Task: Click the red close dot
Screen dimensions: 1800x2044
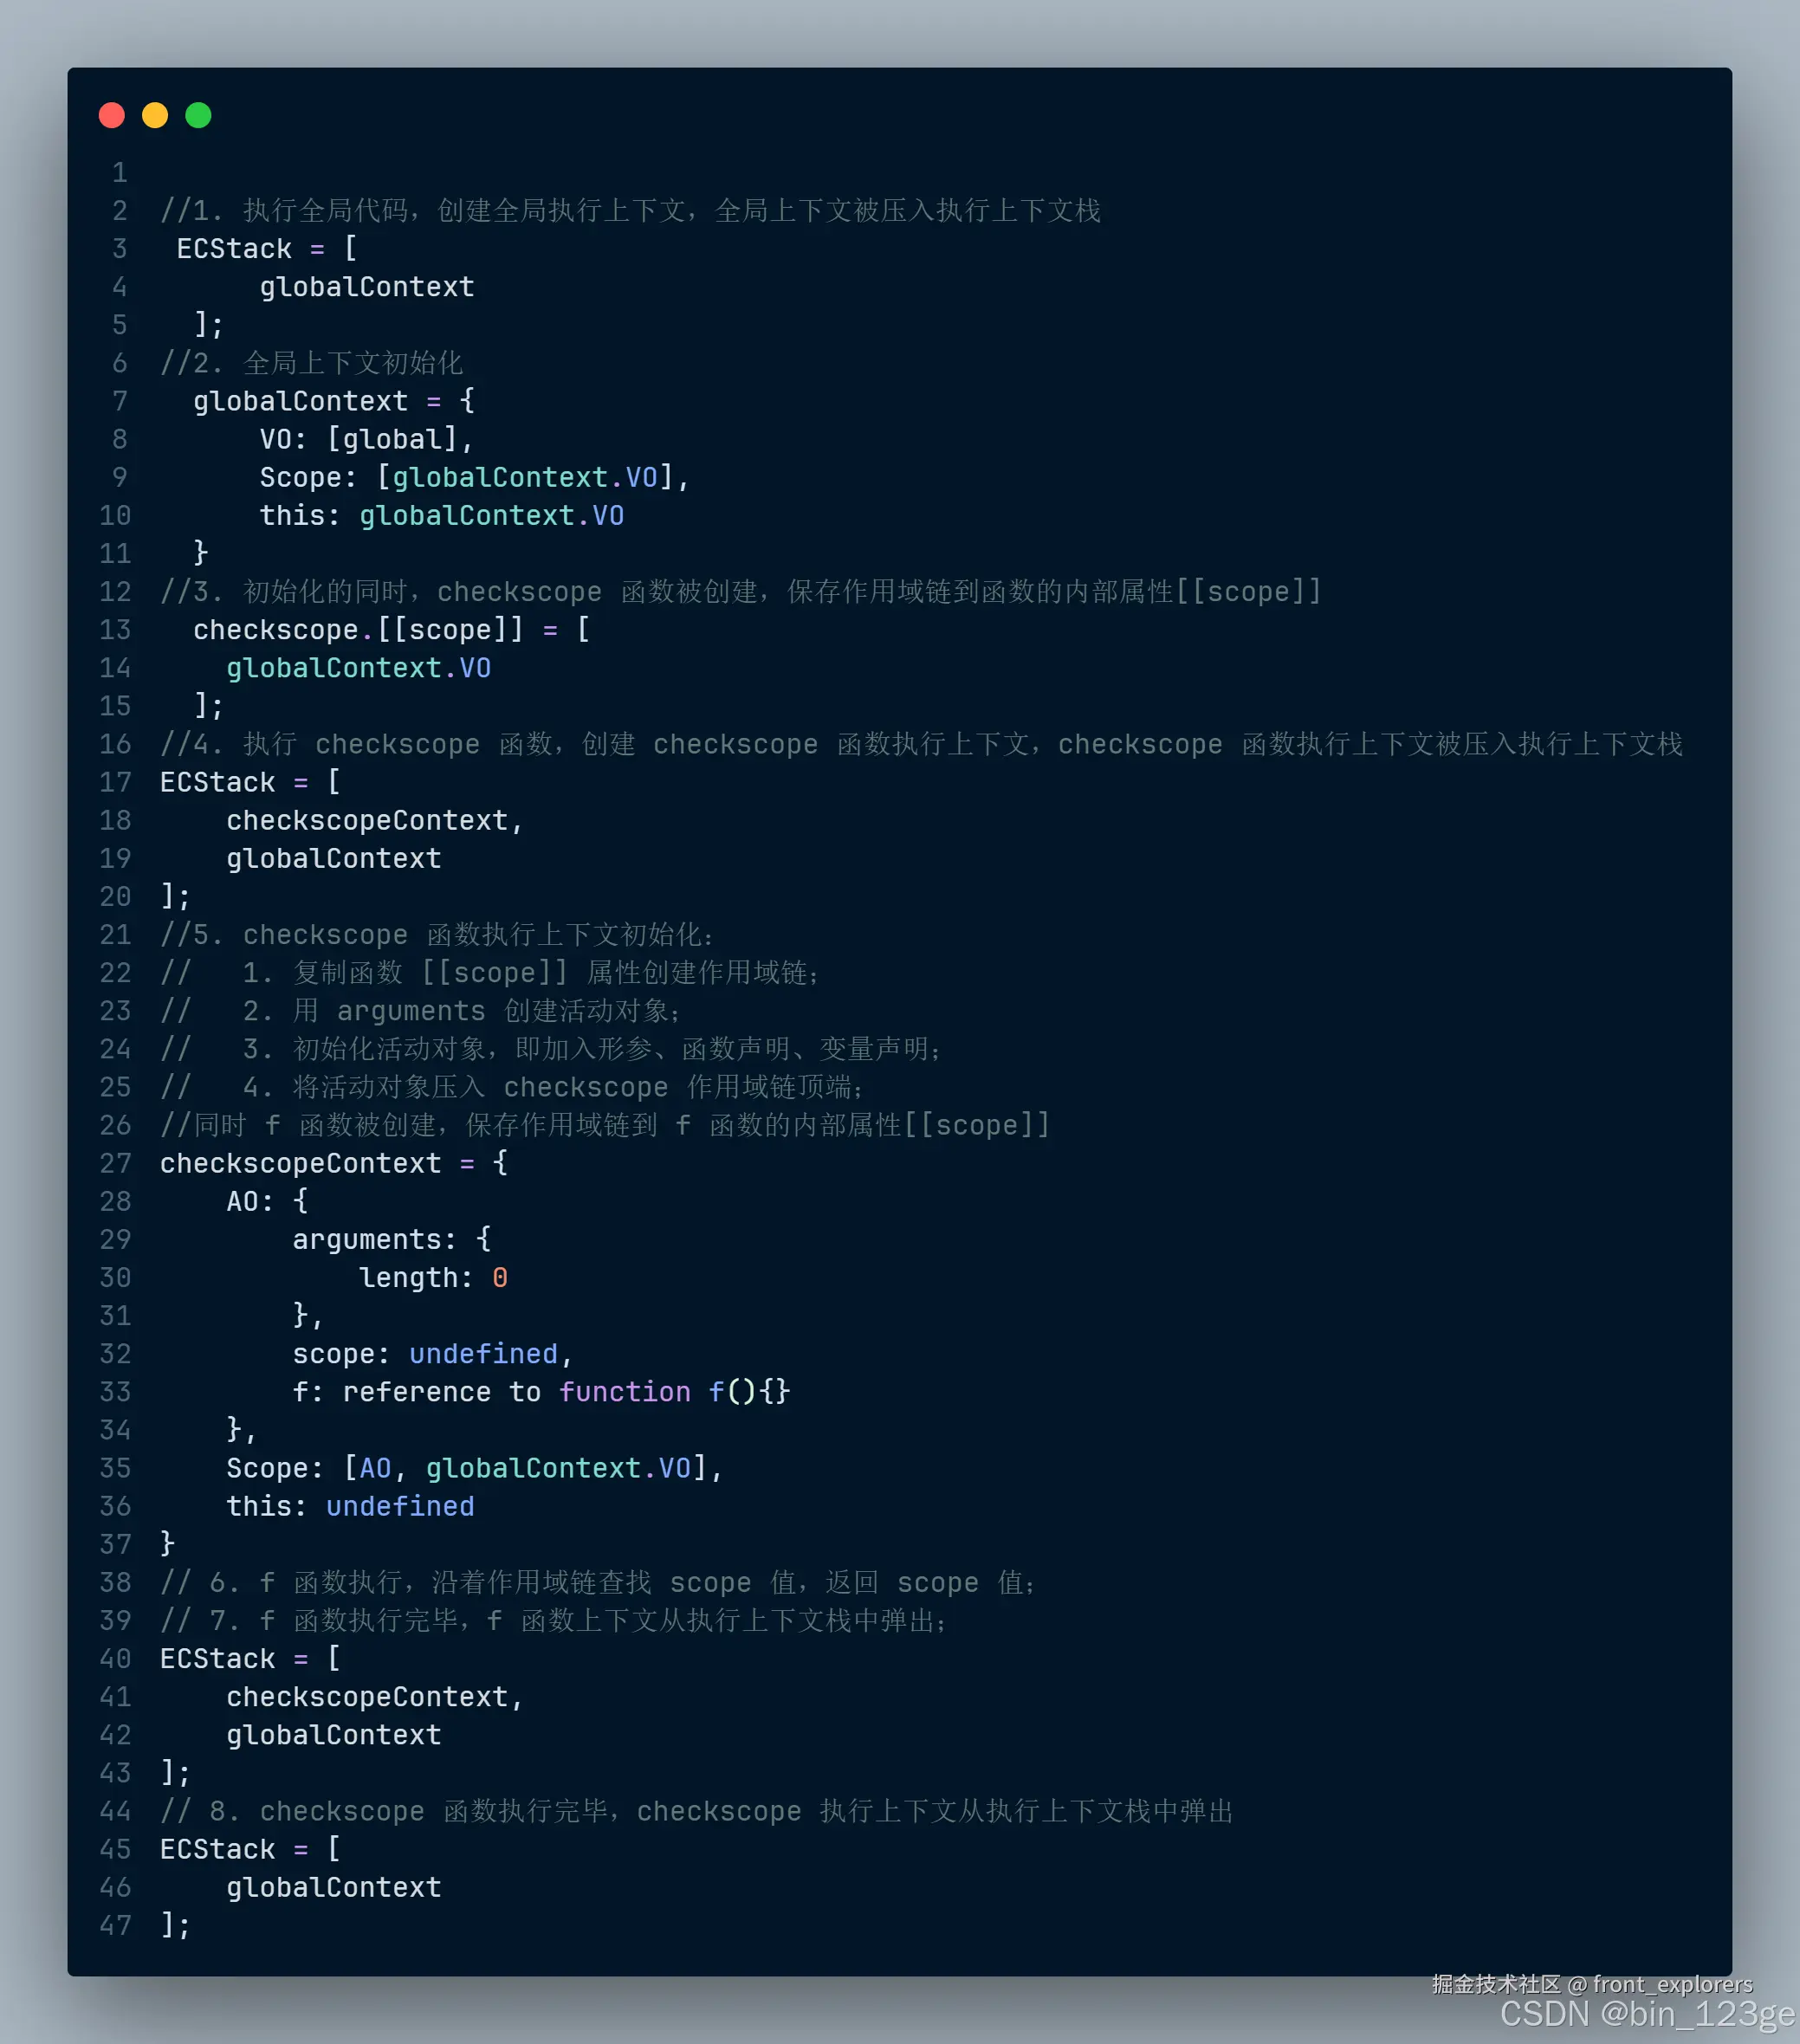Action: click(112, 116)
